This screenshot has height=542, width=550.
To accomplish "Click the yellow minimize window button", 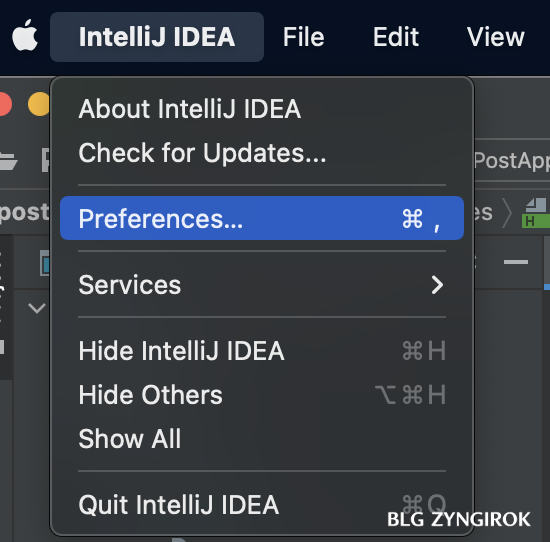I will pyautogui.click(x=39, y=104).
